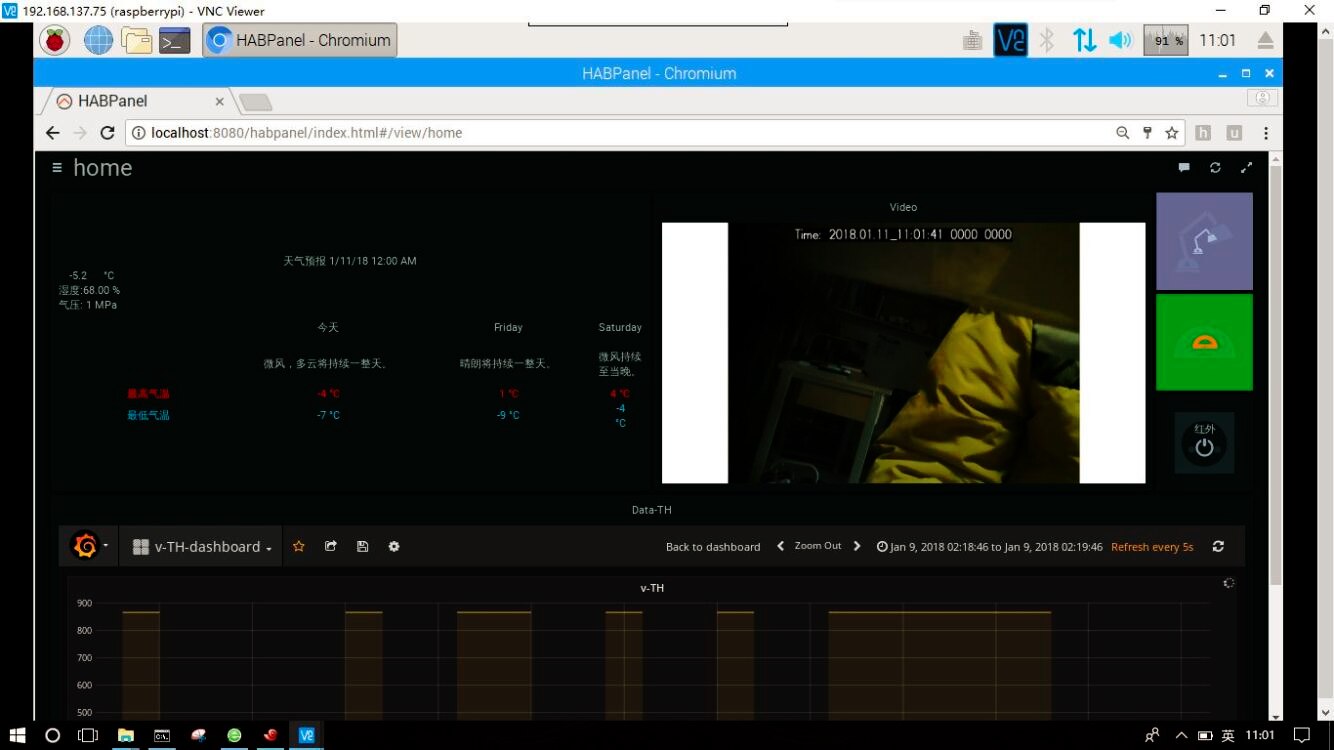Click the Zoom Out time range button
Viewport: 1334px width, 750px height.
817,546
